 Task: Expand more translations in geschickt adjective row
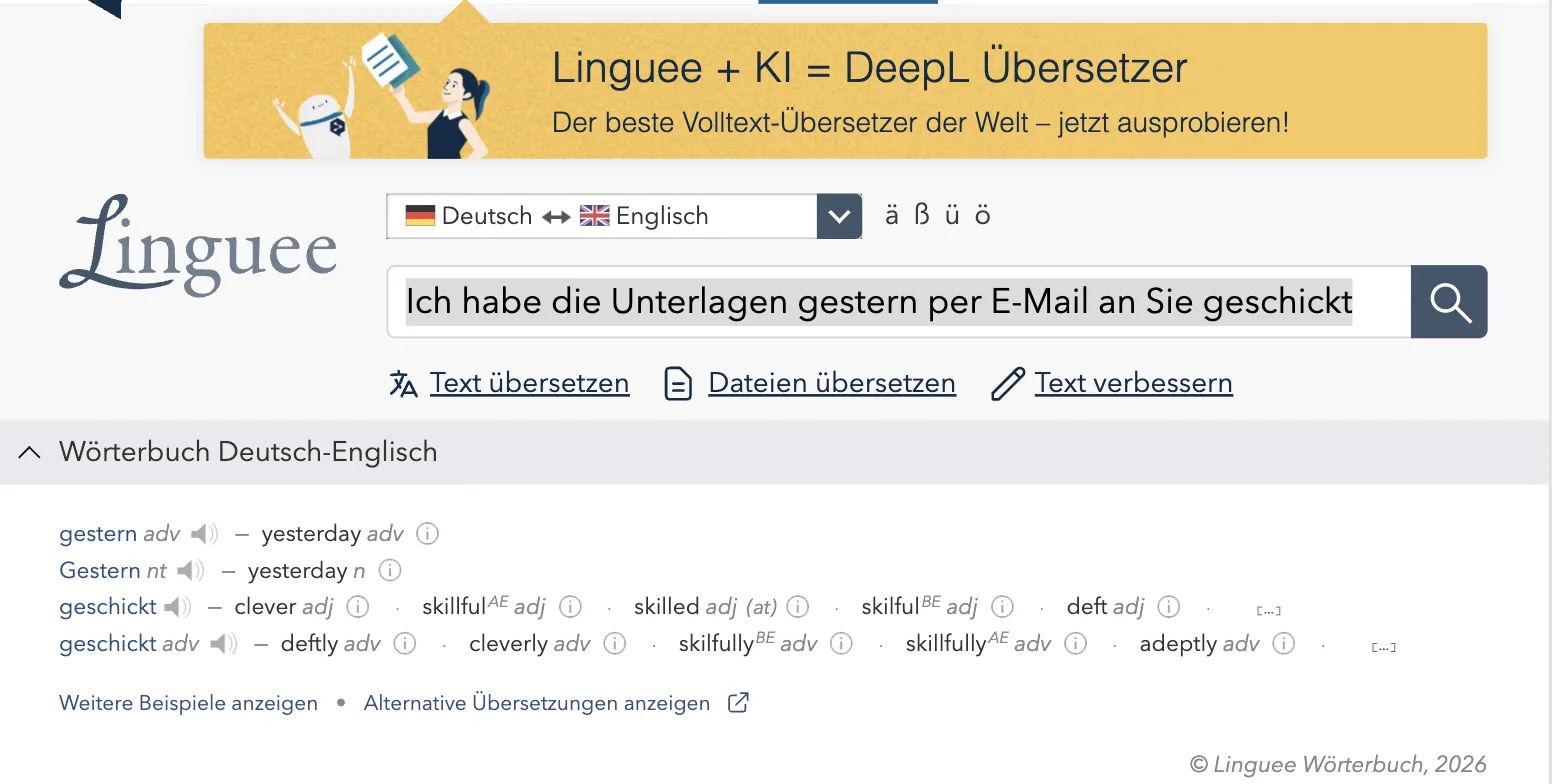click(x=1269, y=610)
